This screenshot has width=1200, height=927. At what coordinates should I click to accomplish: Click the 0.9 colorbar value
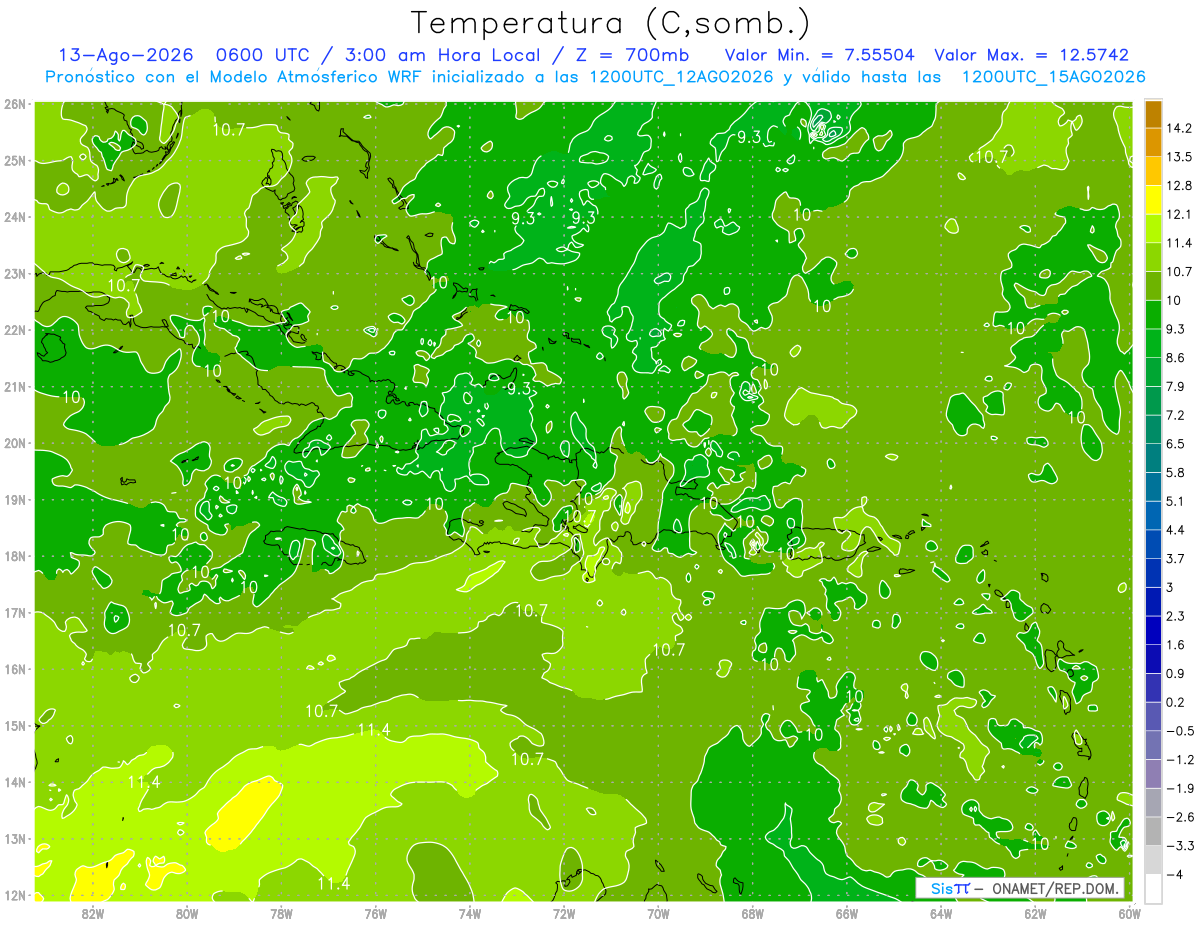(1176, 673)
